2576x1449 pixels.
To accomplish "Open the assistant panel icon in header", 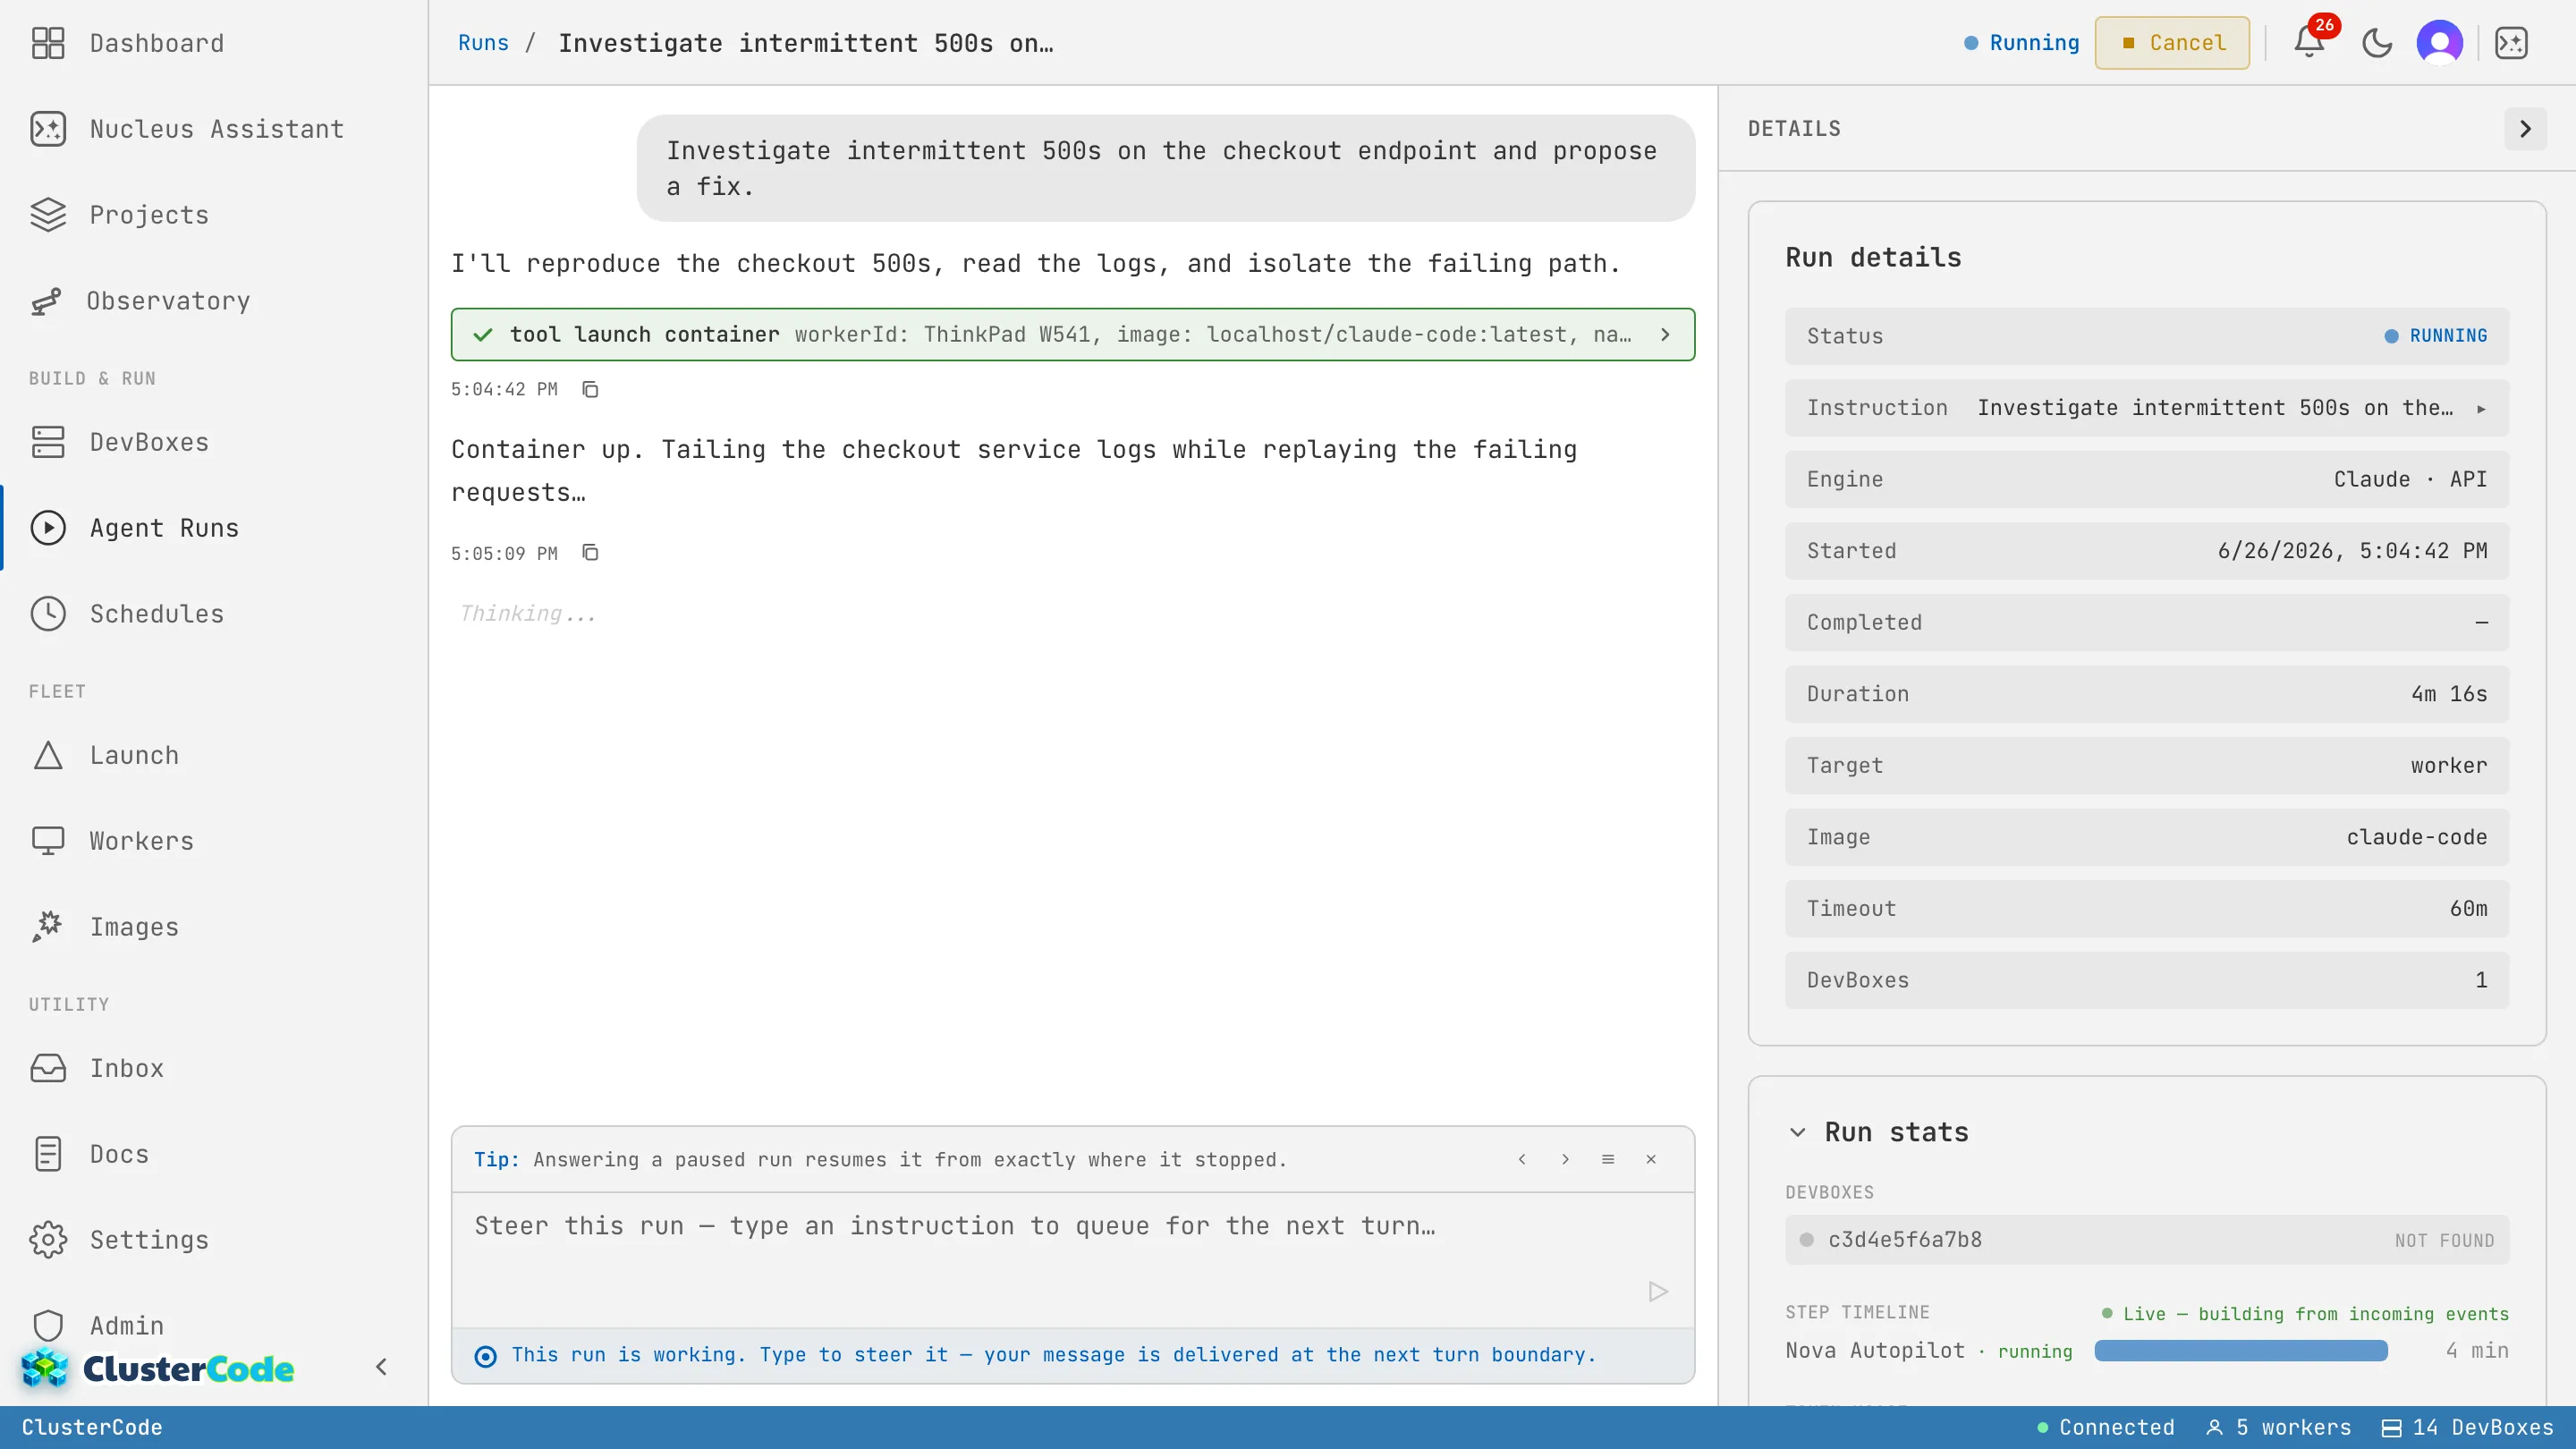I will pos(2511,43).
